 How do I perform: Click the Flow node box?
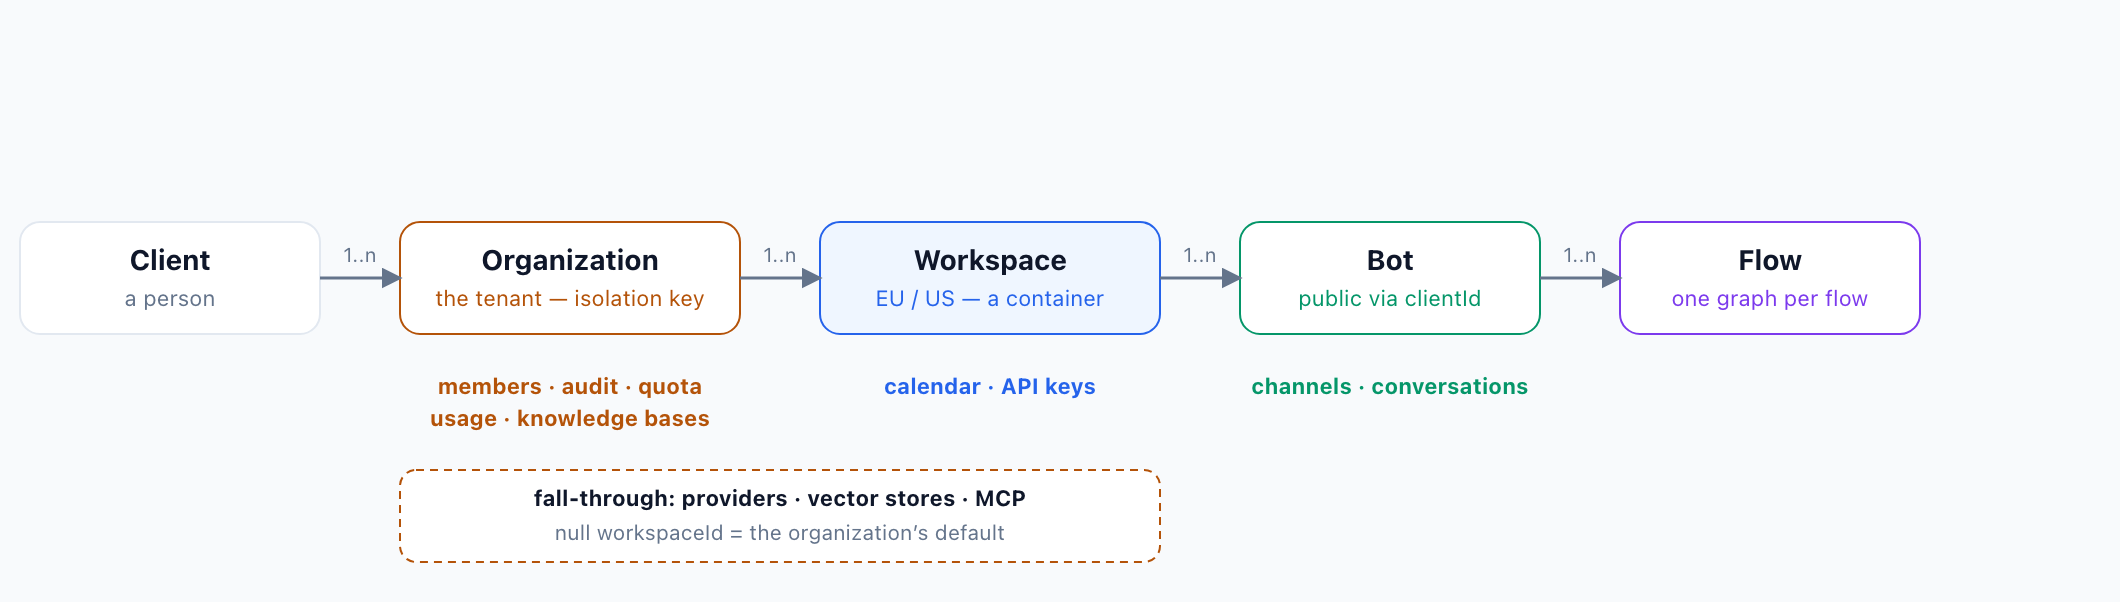1770,278
